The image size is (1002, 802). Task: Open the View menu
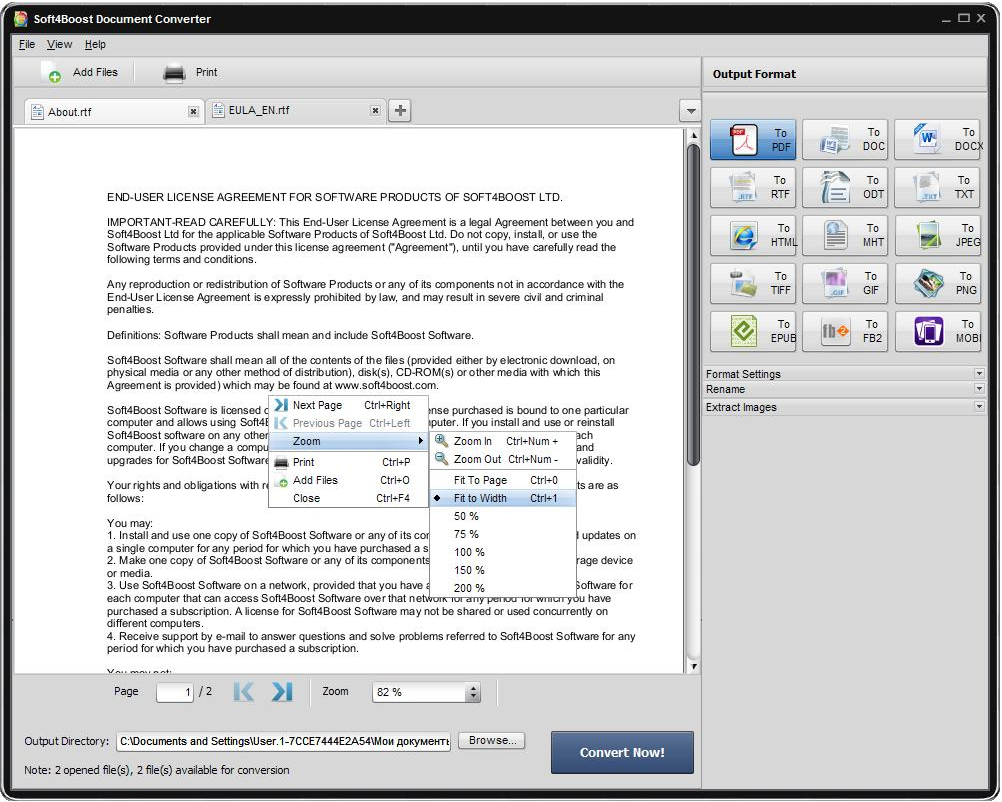59,44
